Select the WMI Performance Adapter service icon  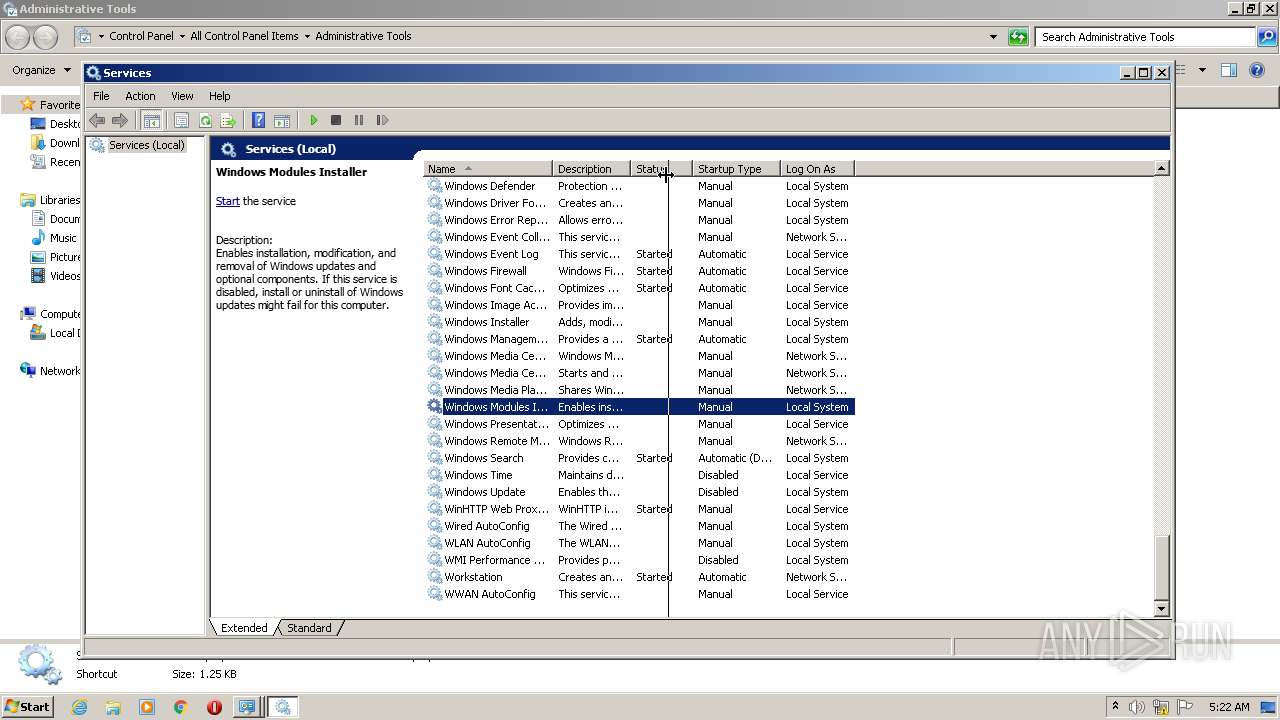pyautogui.click(x=434, y=560)
